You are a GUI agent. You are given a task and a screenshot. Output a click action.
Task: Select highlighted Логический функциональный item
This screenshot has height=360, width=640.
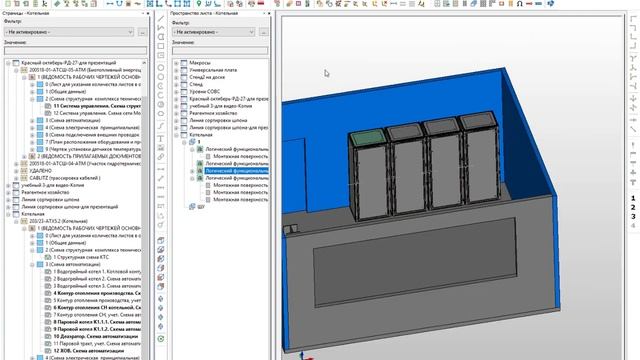237,171
